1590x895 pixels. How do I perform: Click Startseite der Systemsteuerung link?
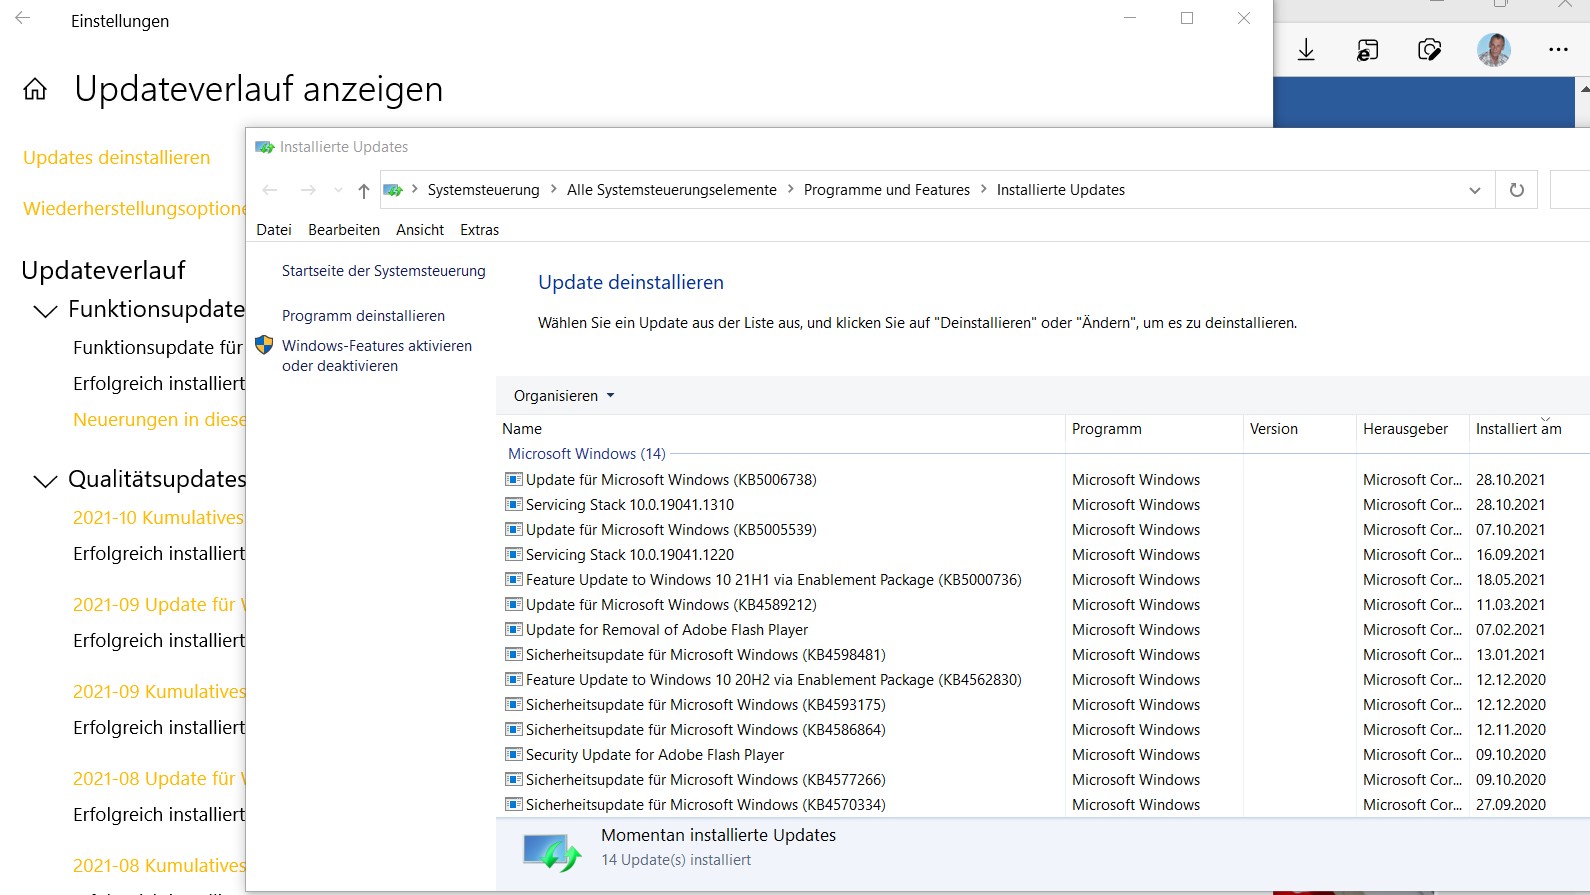[384, 271]
